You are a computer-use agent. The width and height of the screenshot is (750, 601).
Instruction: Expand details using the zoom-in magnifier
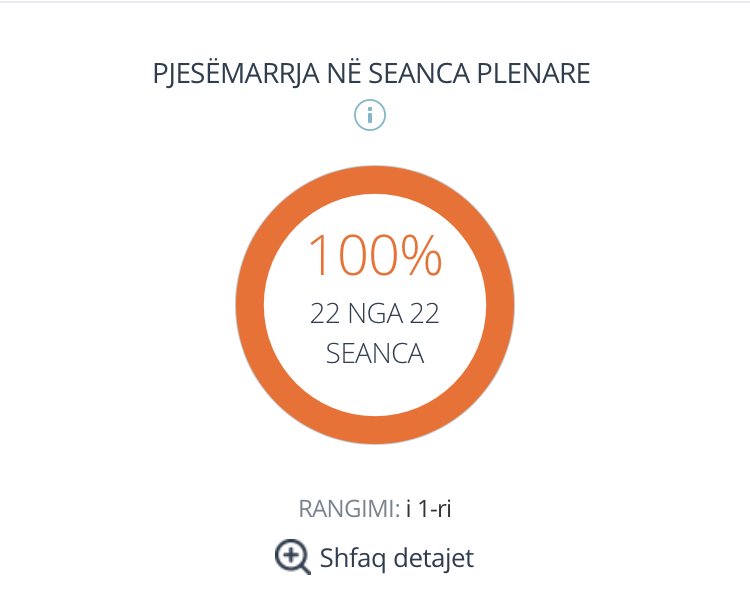point(293,557)
